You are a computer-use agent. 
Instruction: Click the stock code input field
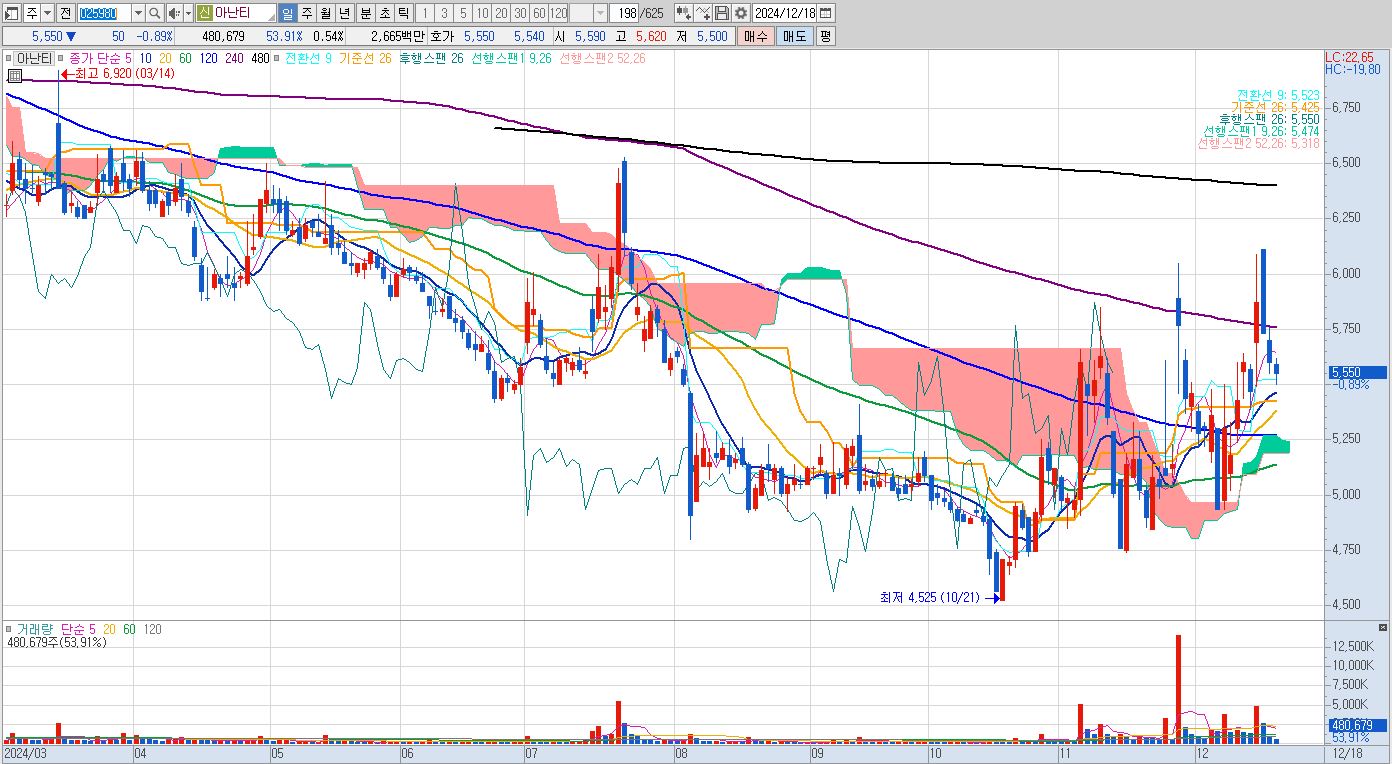104,13
